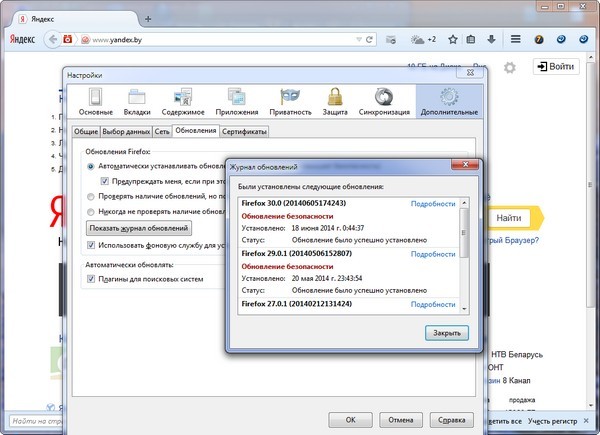
Task: Click the www.yandex.by address bar
Action: tap(218, 39)
